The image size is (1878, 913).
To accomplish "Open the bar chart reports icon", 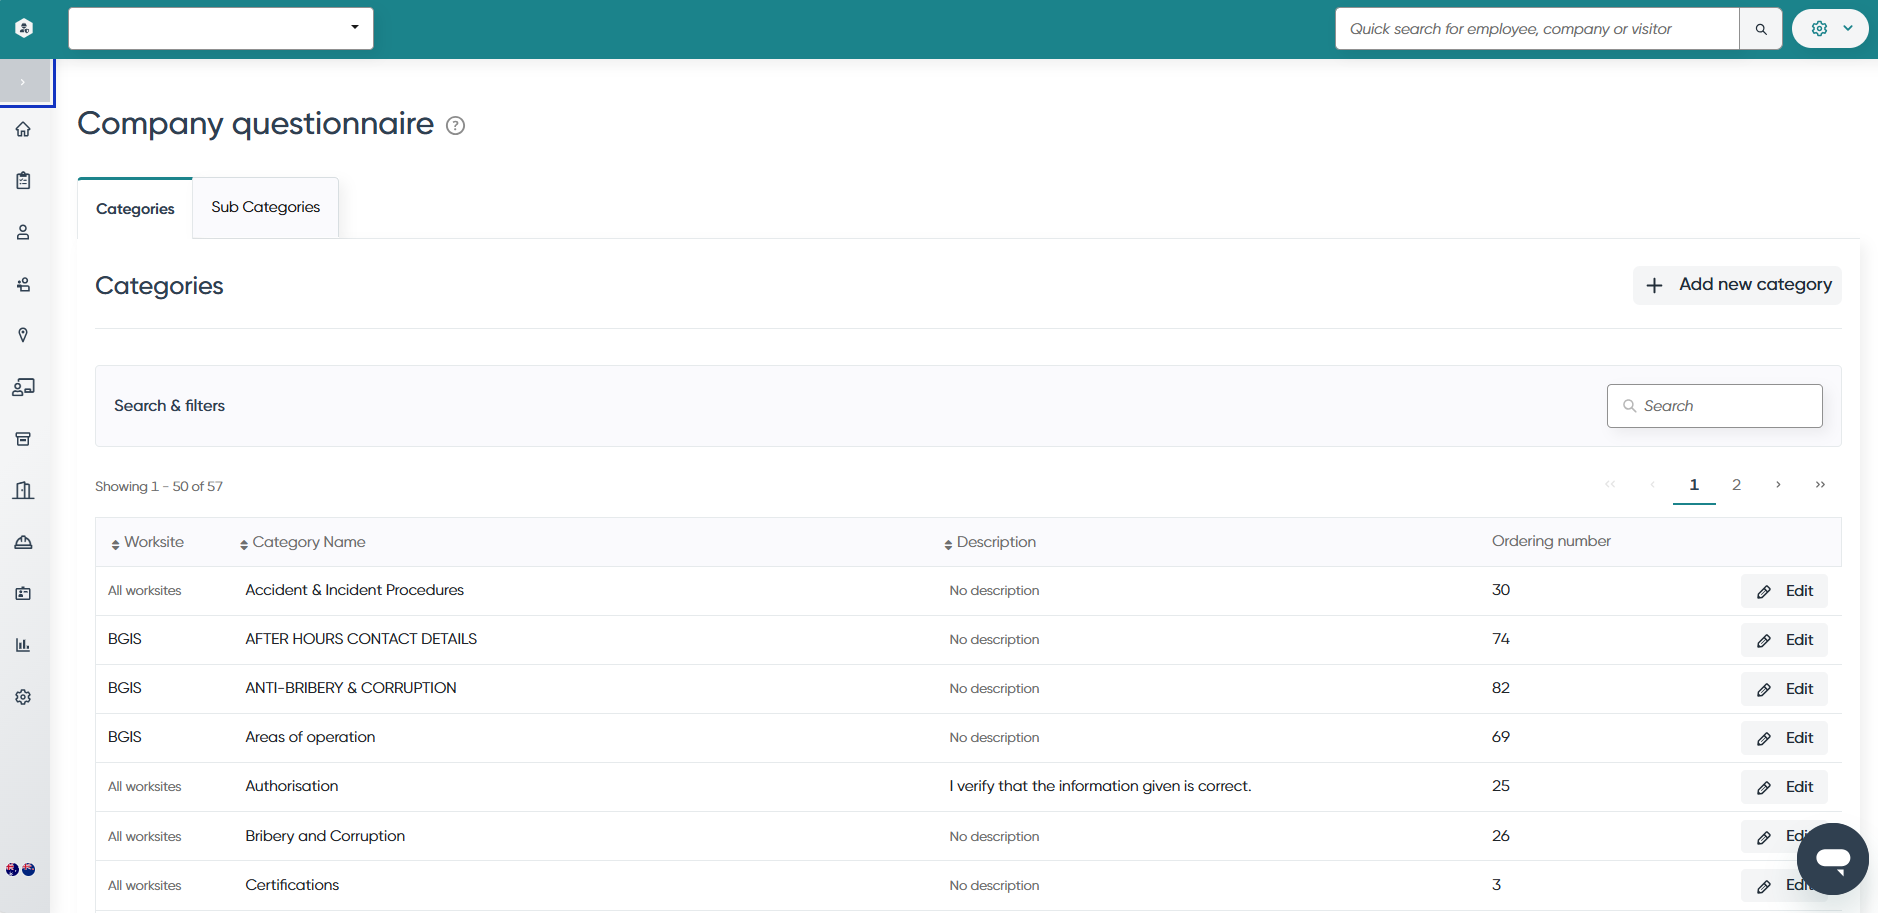I will 23,645.
